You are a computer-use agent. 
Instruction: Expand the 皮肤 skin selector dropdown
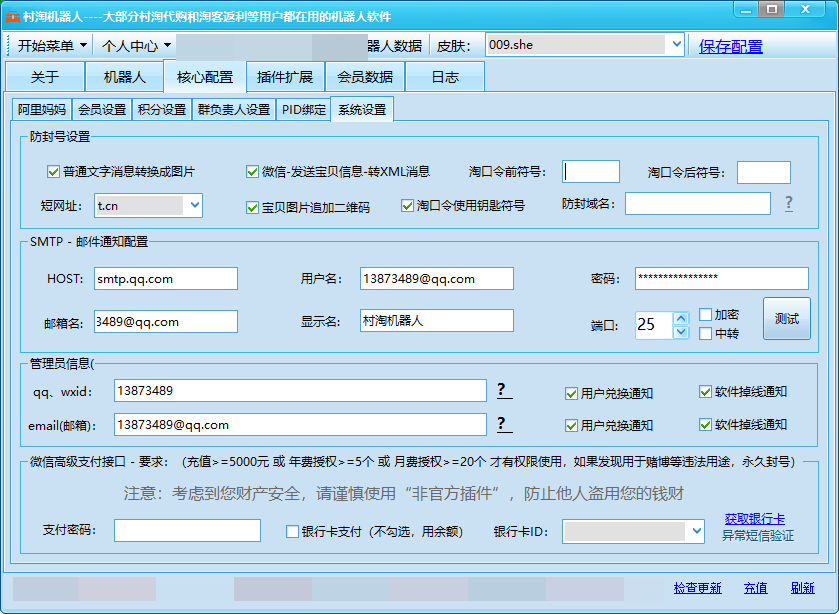676,45
